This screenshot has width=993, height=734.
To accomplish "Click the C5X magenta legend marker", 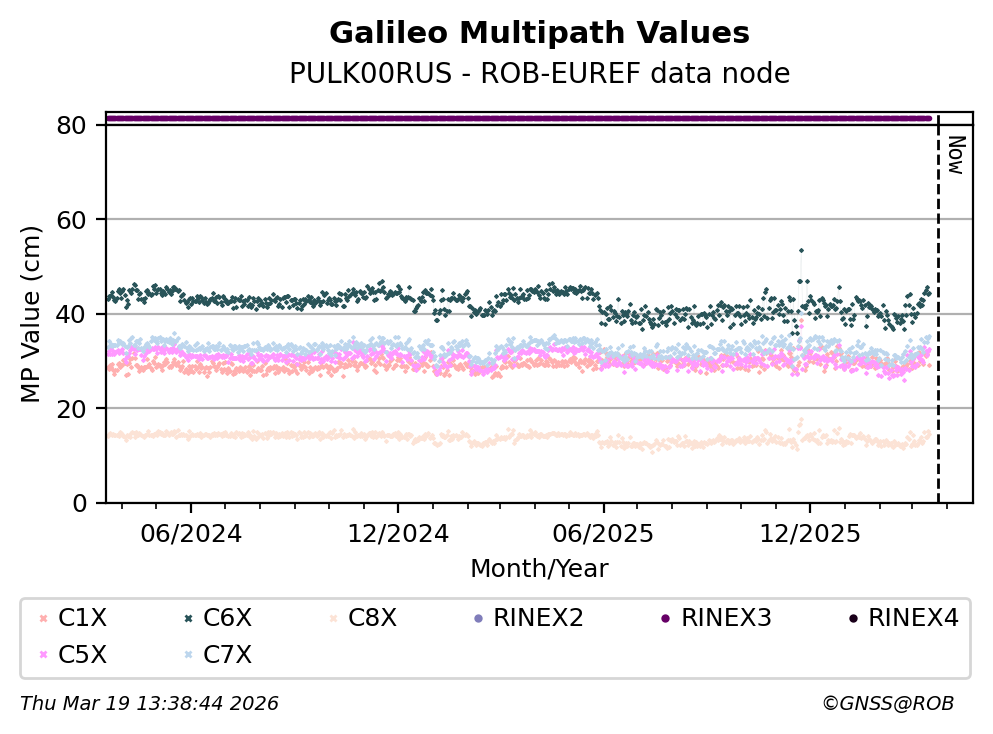I will click(x=42, y=656).
